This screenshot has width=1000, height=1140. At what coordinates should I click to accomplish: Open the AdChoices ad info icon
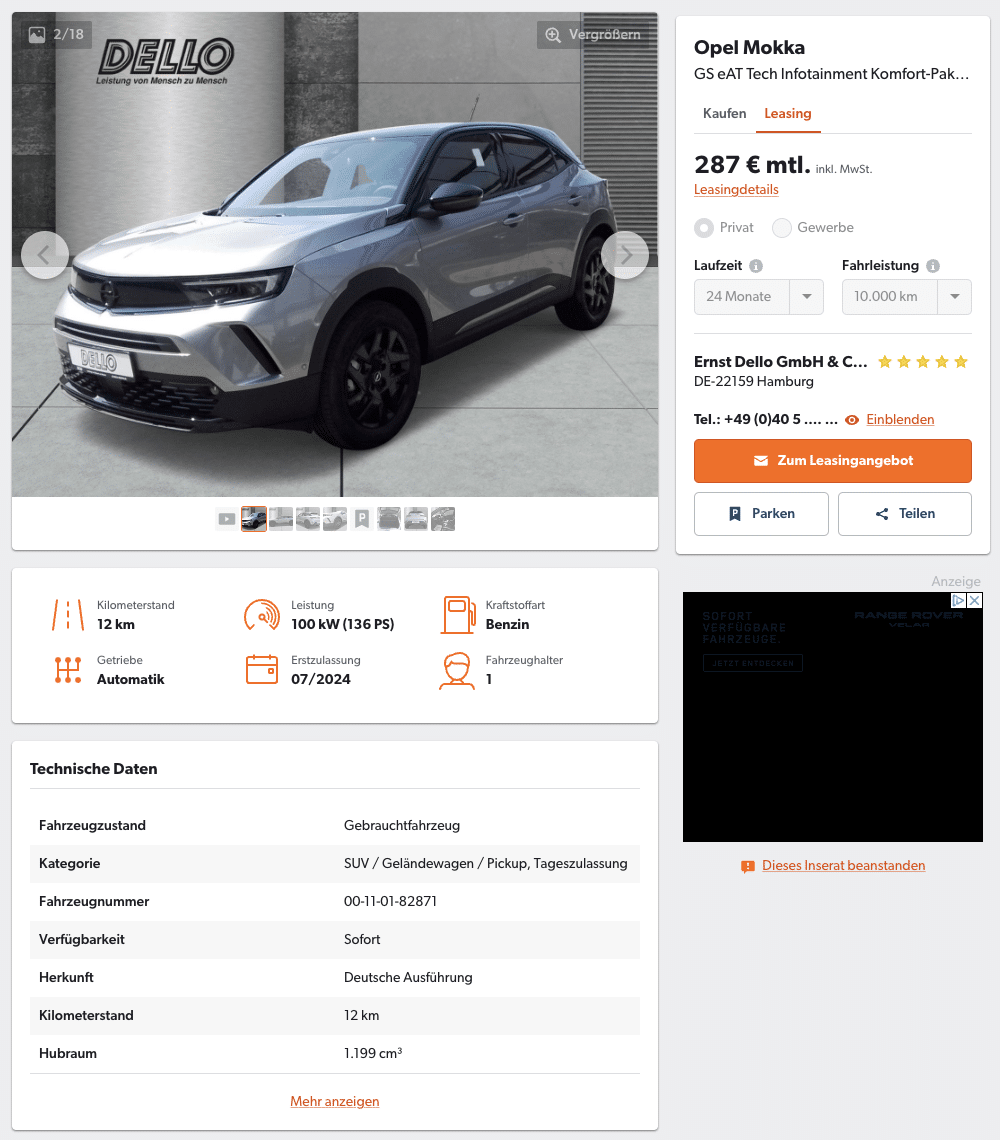959,600
